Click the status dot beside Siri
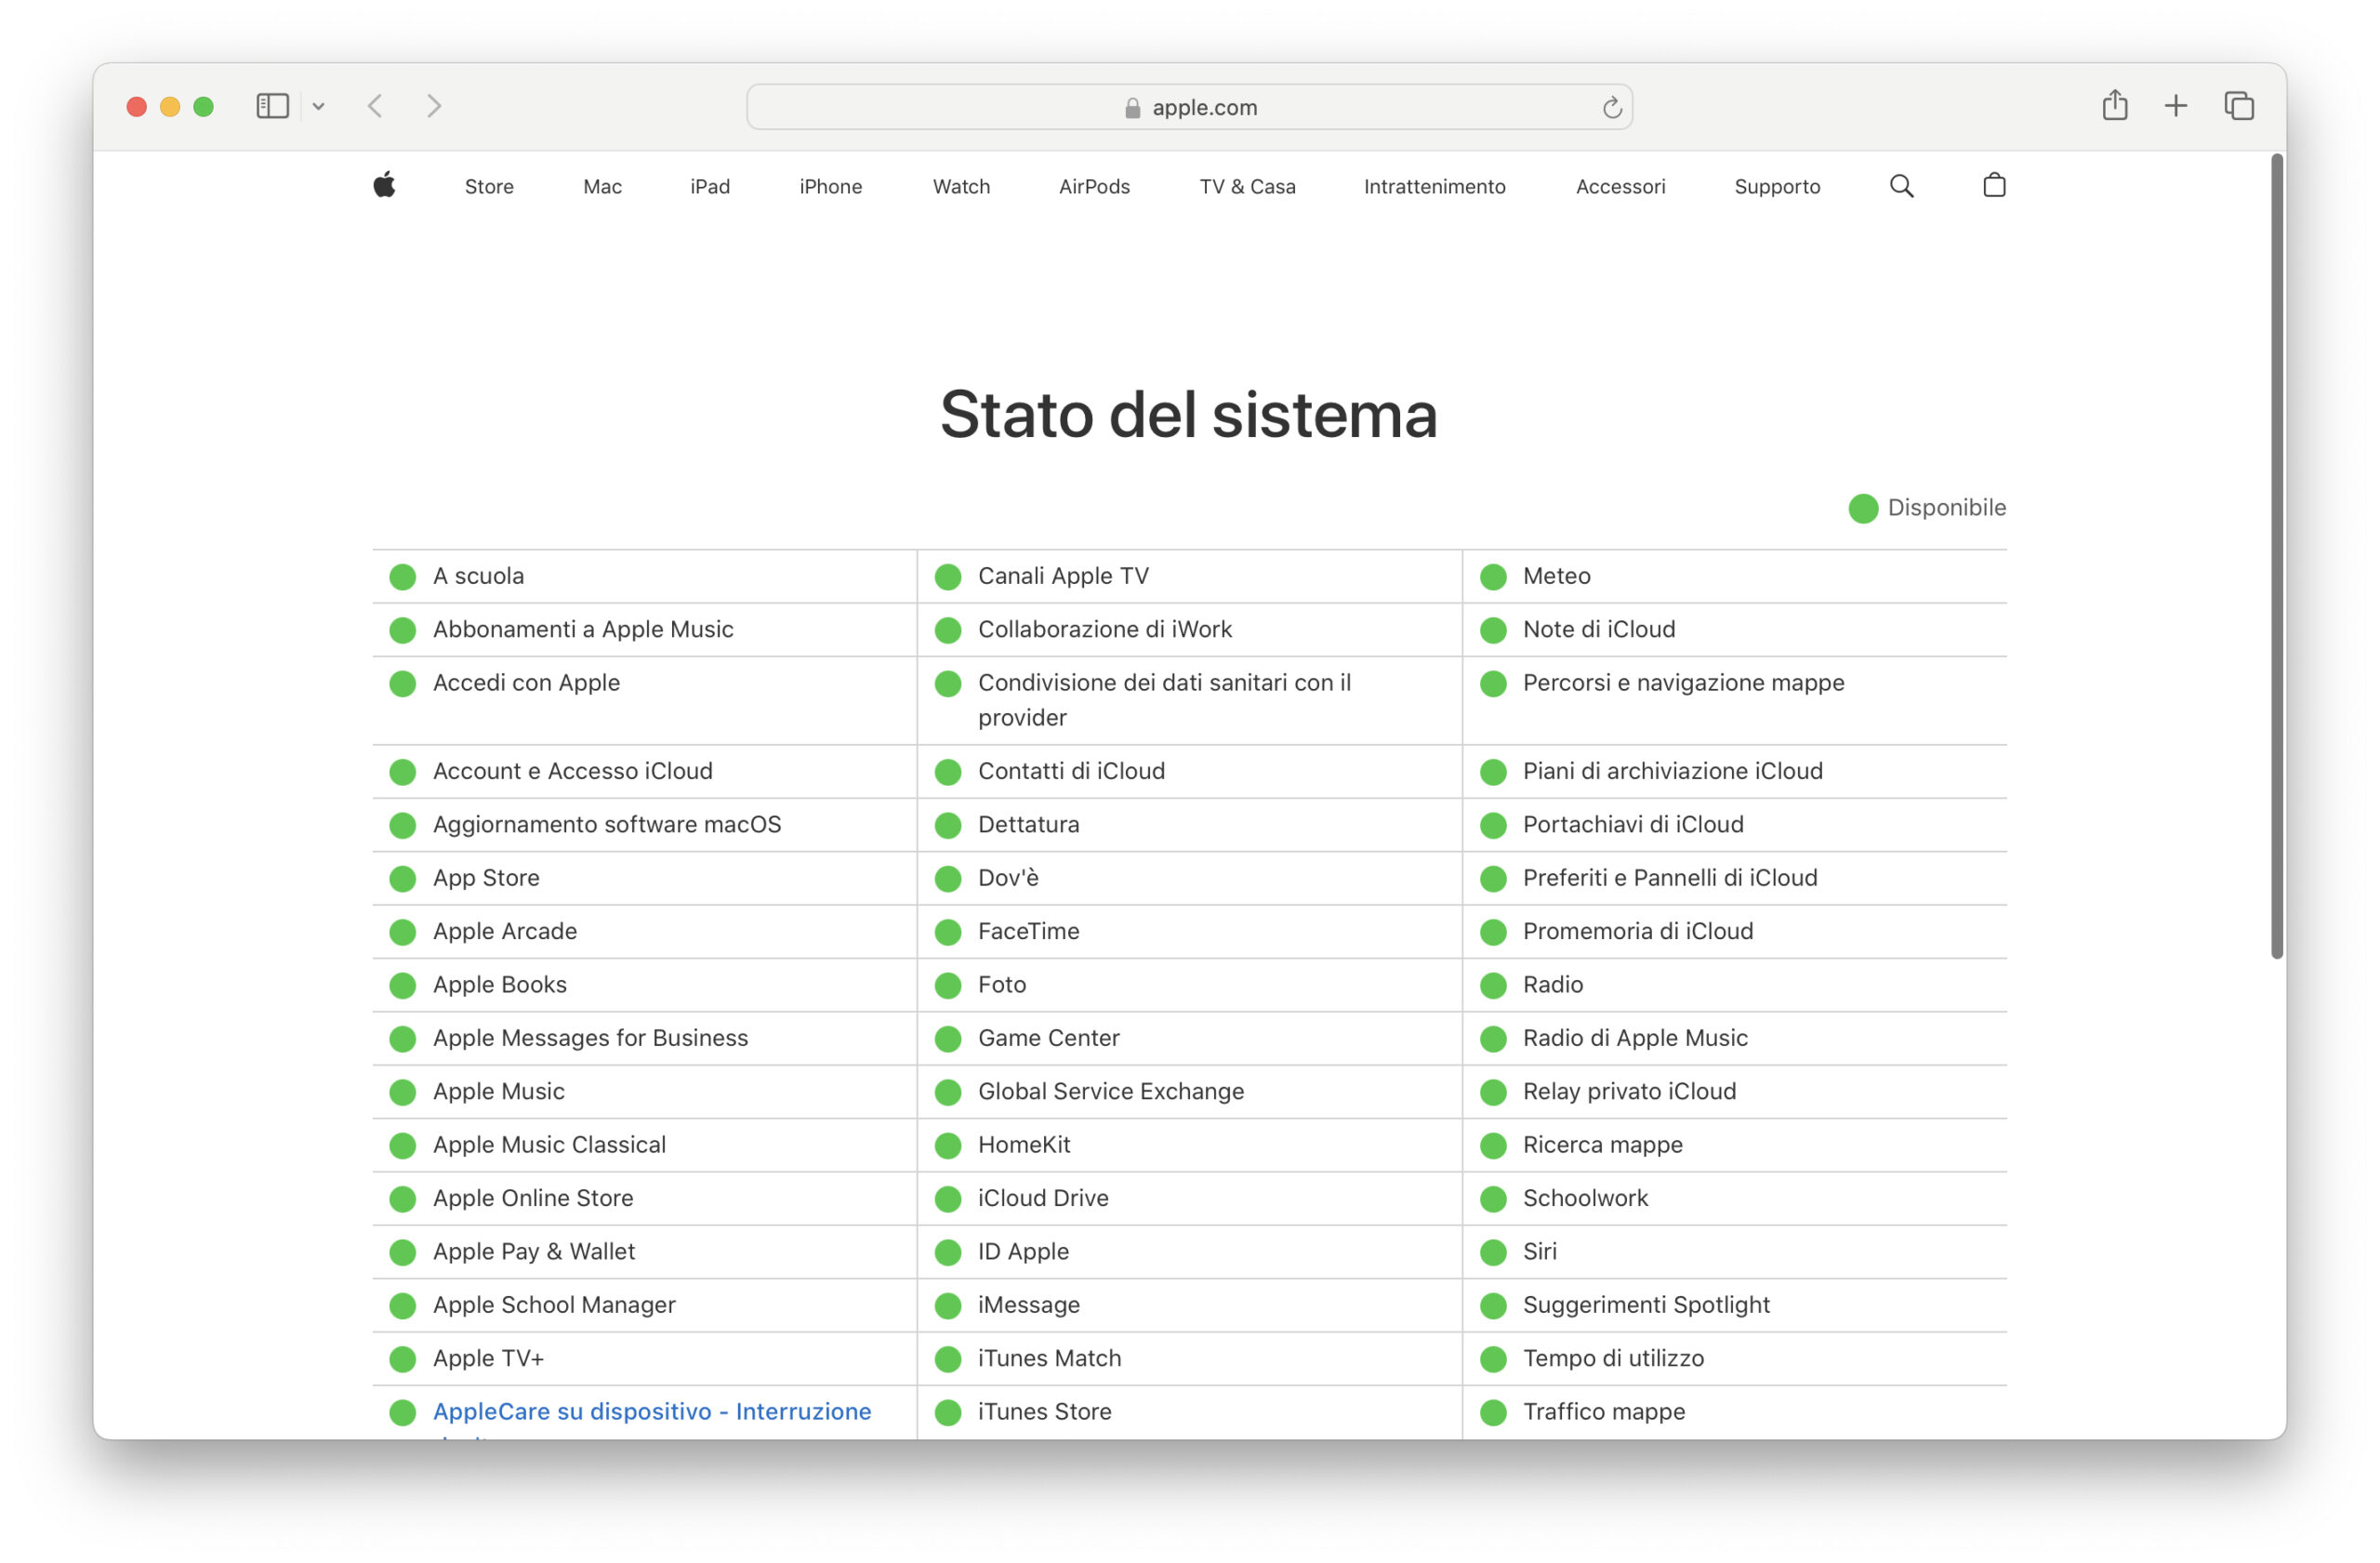 pyautogui.click(x=1493, y=1252)
